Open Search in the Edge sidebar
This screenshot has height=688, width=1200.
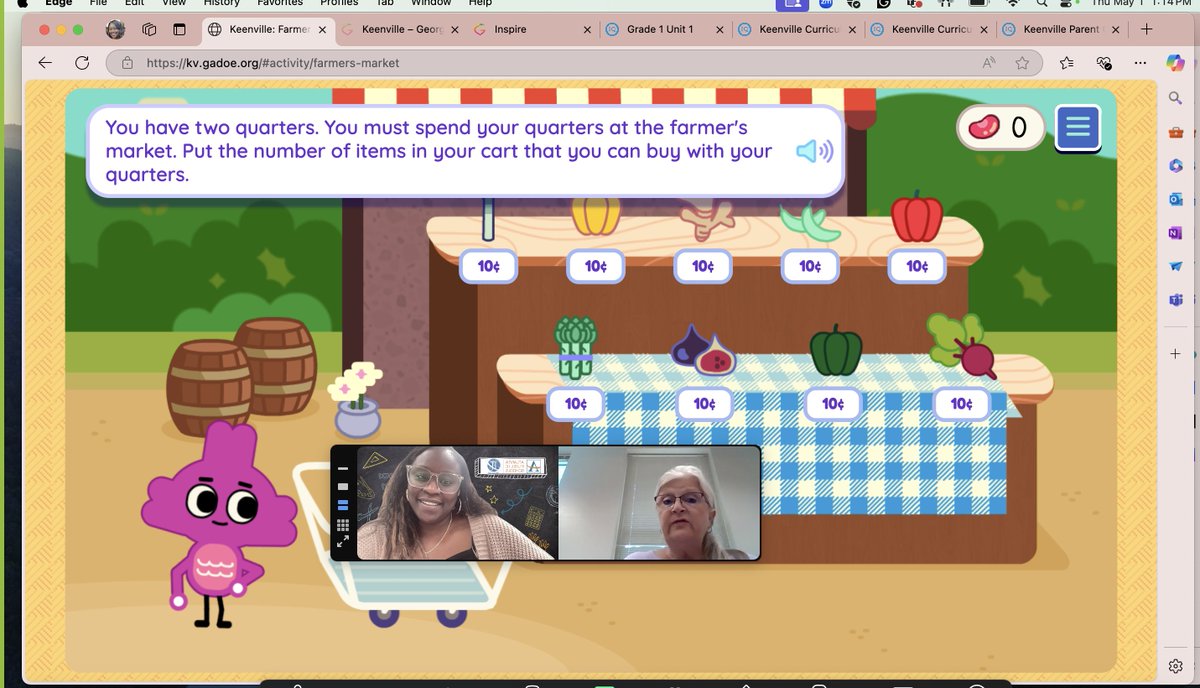pos(1175,97)
